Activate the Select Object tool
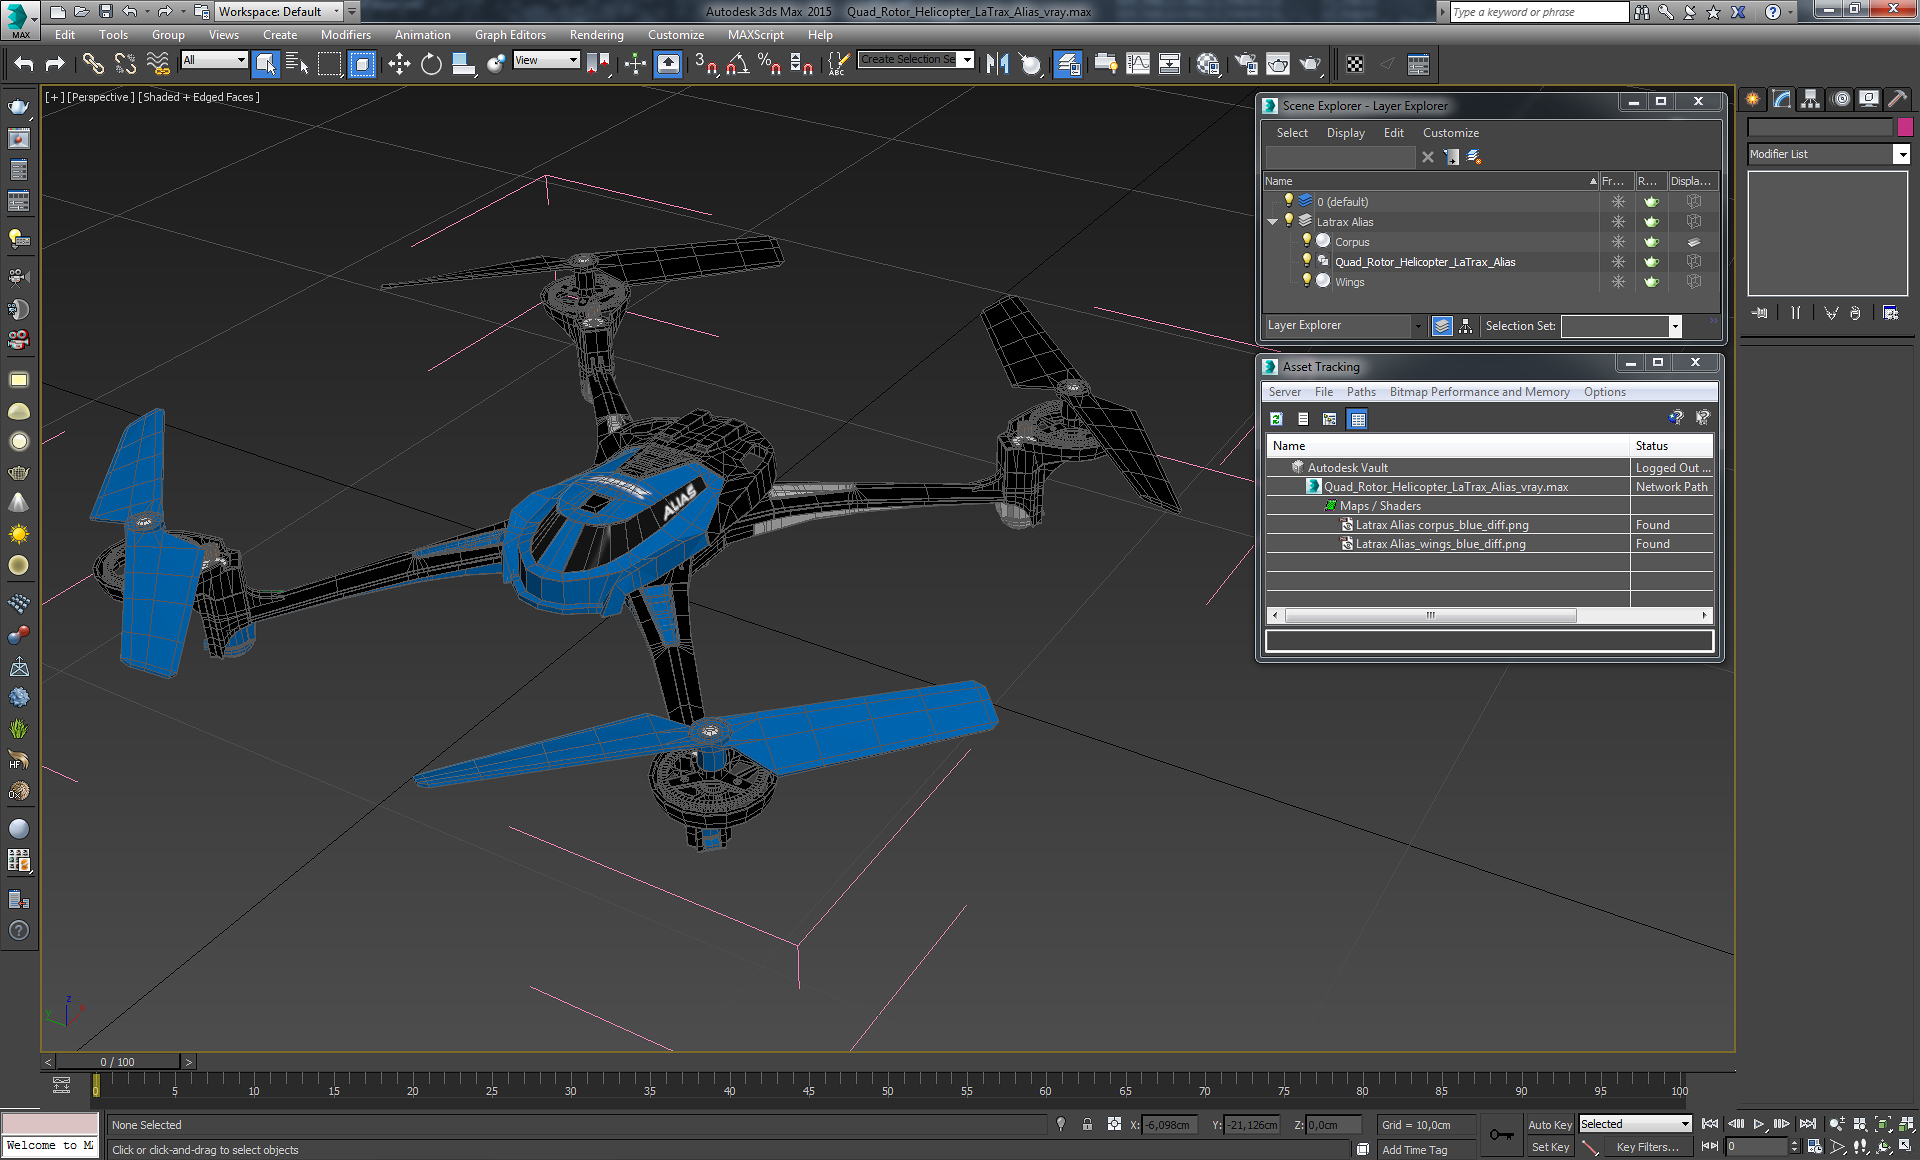The image size is (1920, 1160). click(265, 64)
